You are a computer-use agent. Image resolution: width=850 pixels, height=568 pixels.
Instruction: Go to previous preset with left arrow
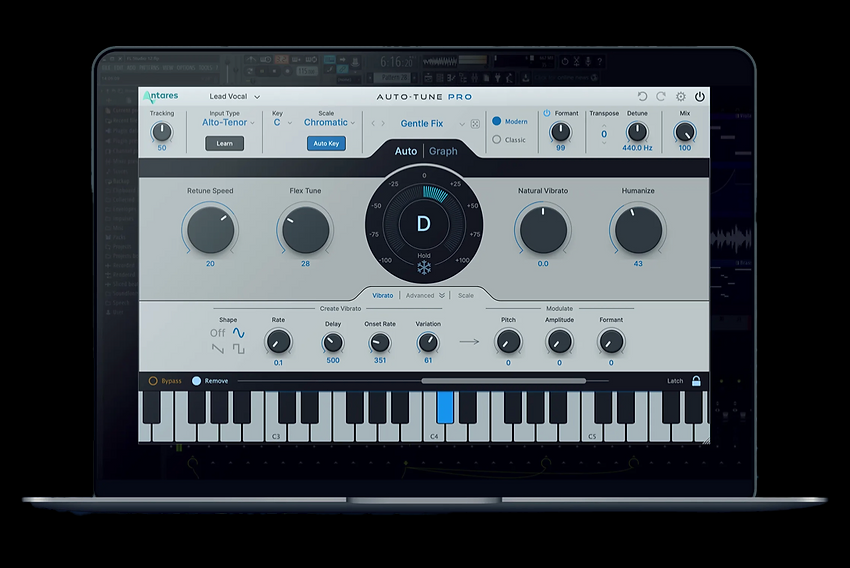pyautogui.click(x=373, y=124)
